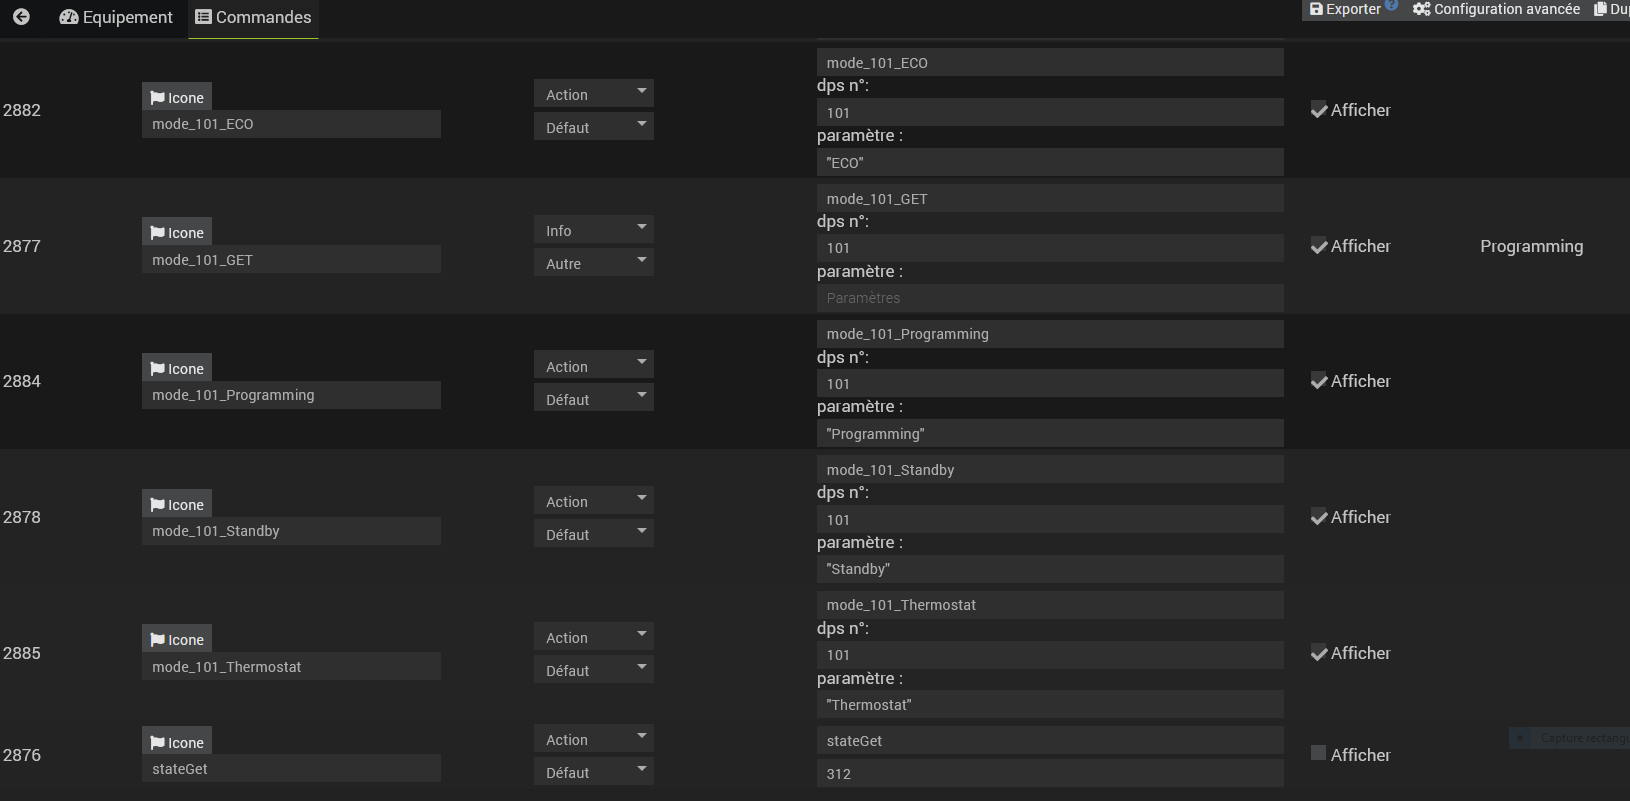Image resolution: width=1630 pixels, height=801 pixels.
Task: Click Icone button for mode_101_ECO
Action: (177, 97)
